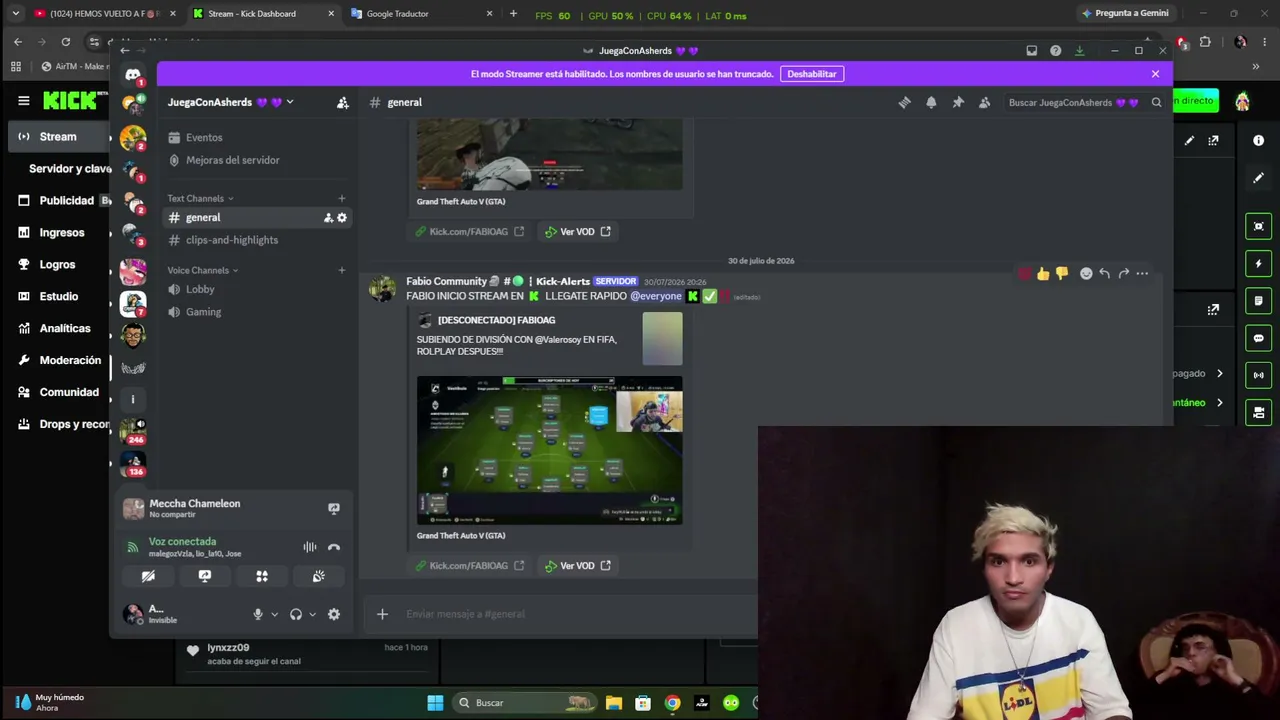The image size is (1280, 720).
Task: Open noise suppression voice settings
Action: point(310,547)
